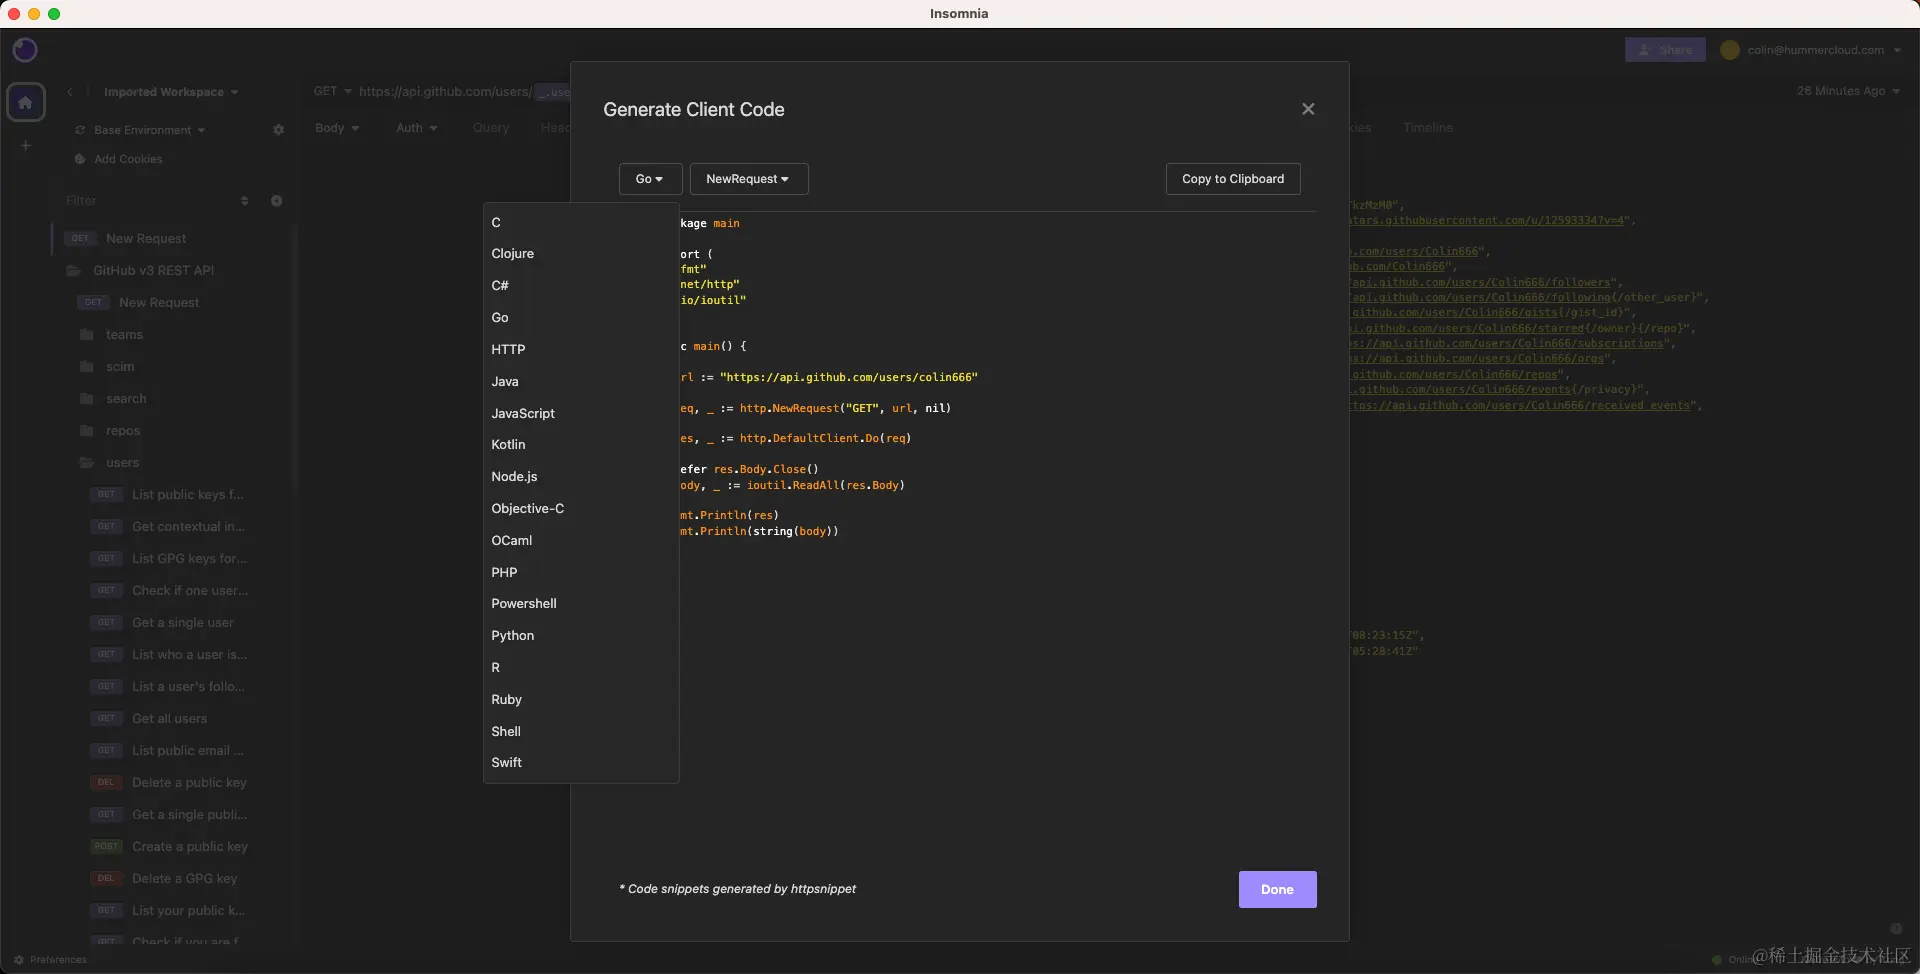The height and width of the screenshot is (974, 1920).
Task: Select Clojure from language list
Action: [x=581, y=254]
